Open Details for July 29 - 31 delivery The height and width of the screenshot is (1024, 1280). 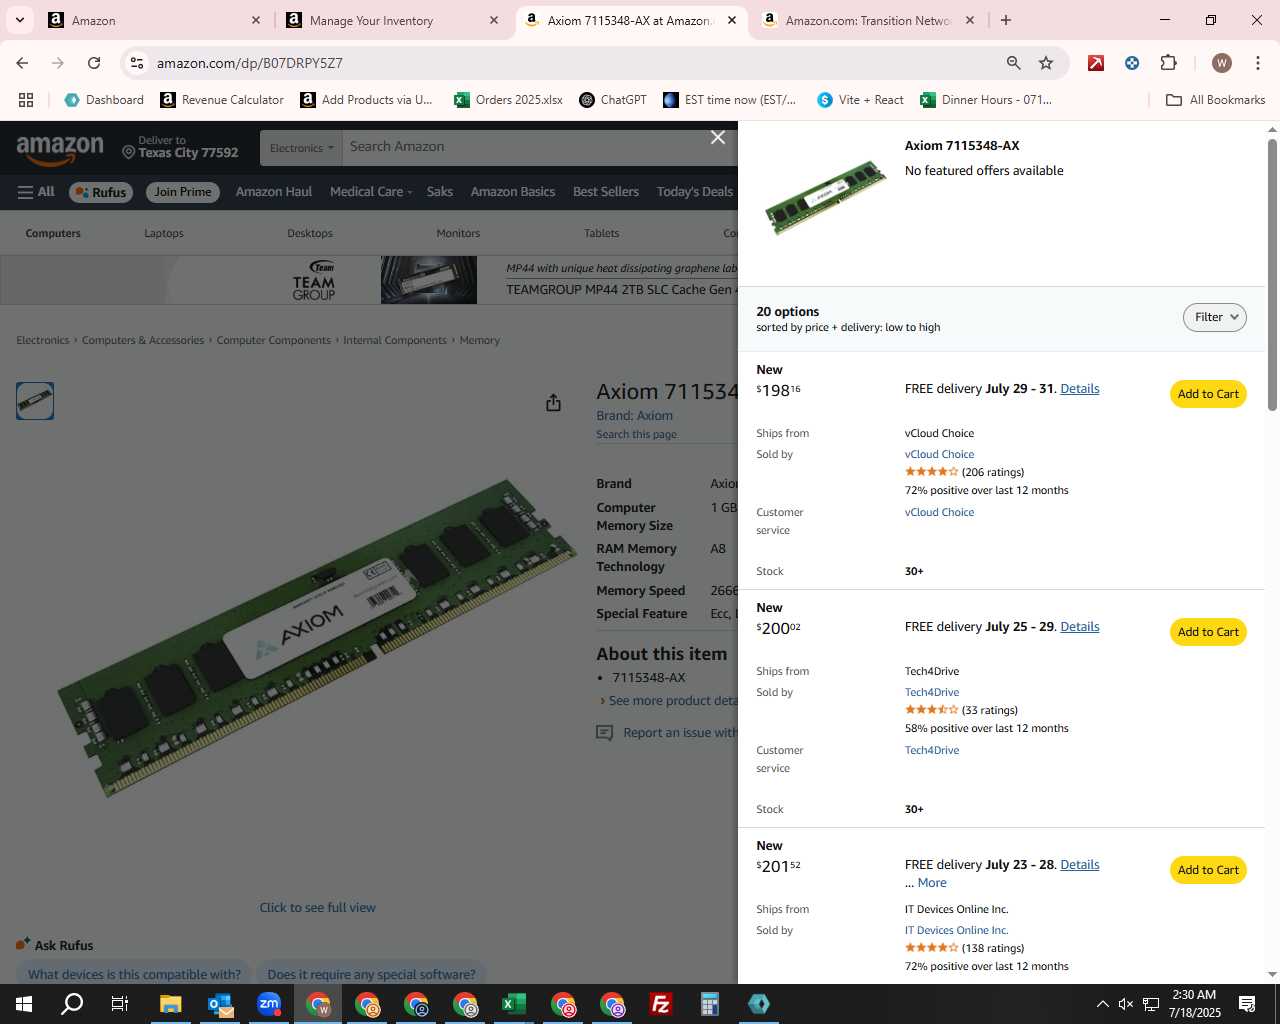(1080, 389)
